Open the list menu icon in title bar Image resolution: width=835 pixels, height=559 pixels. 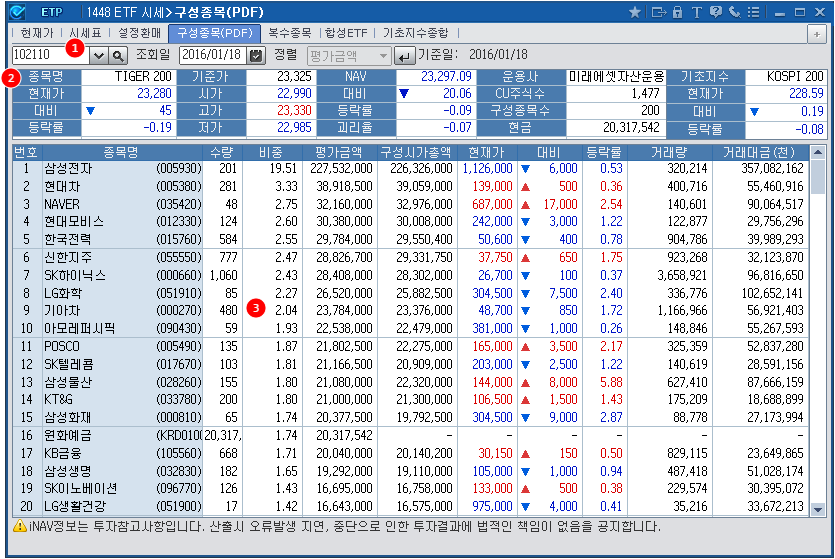(x=752, y=12)
